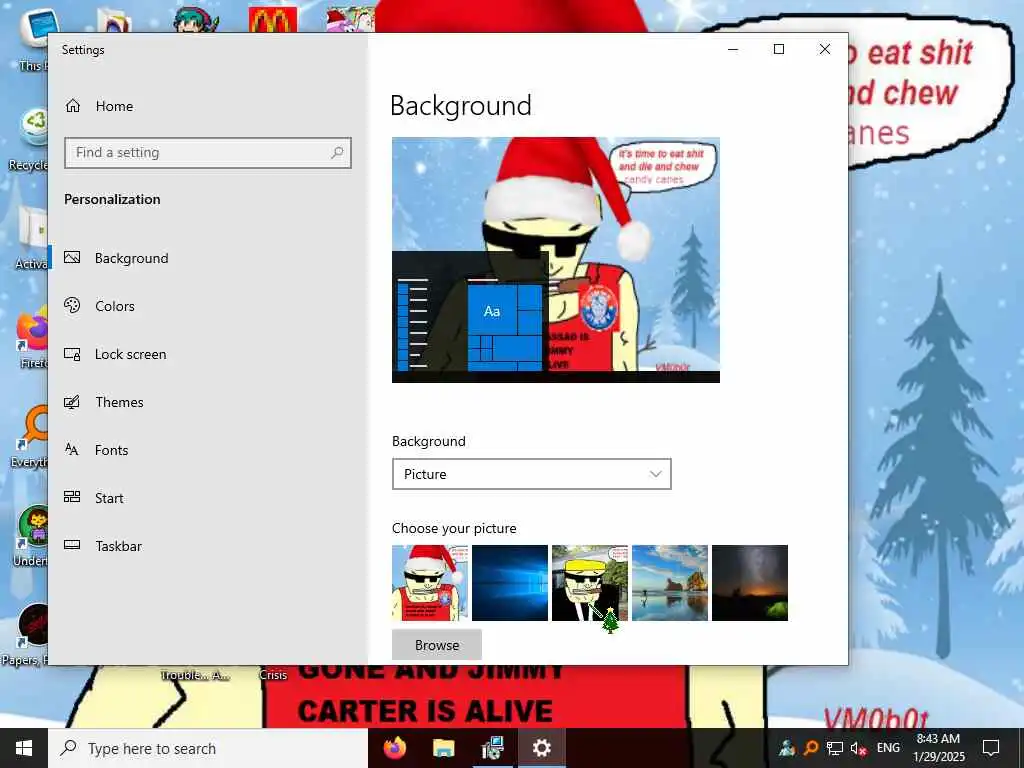Click the large background preview image

[556, 260]
